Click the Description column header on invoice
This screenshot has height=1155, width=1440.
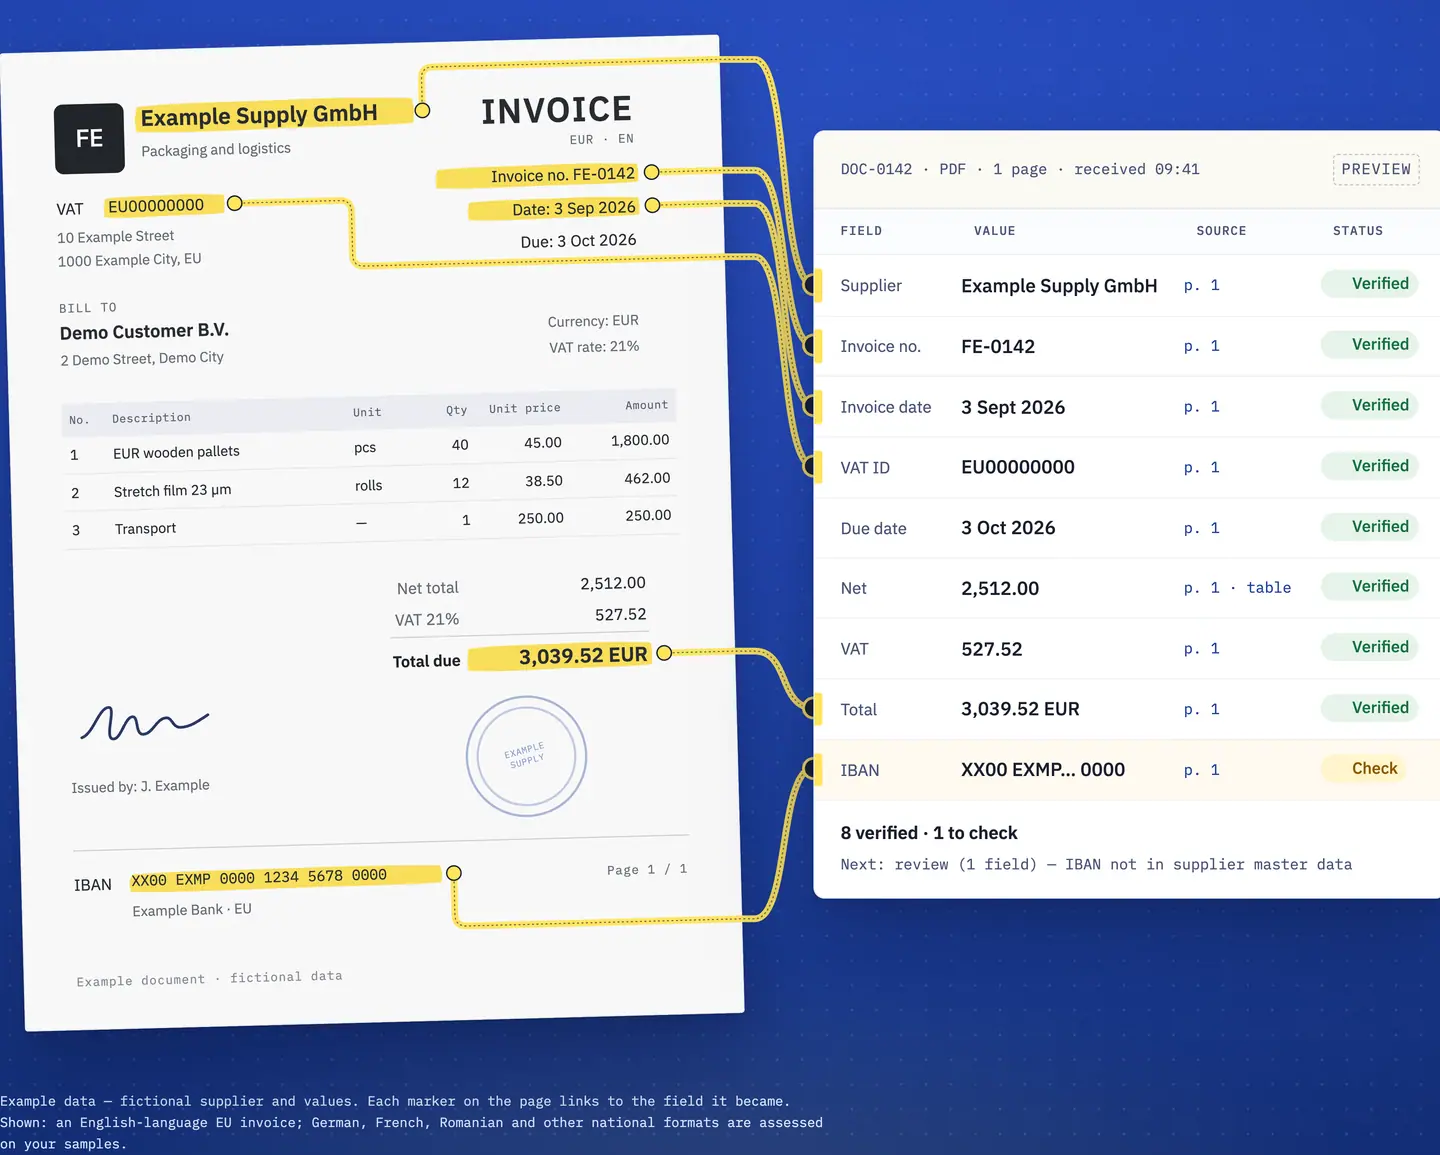coord(151,418)
